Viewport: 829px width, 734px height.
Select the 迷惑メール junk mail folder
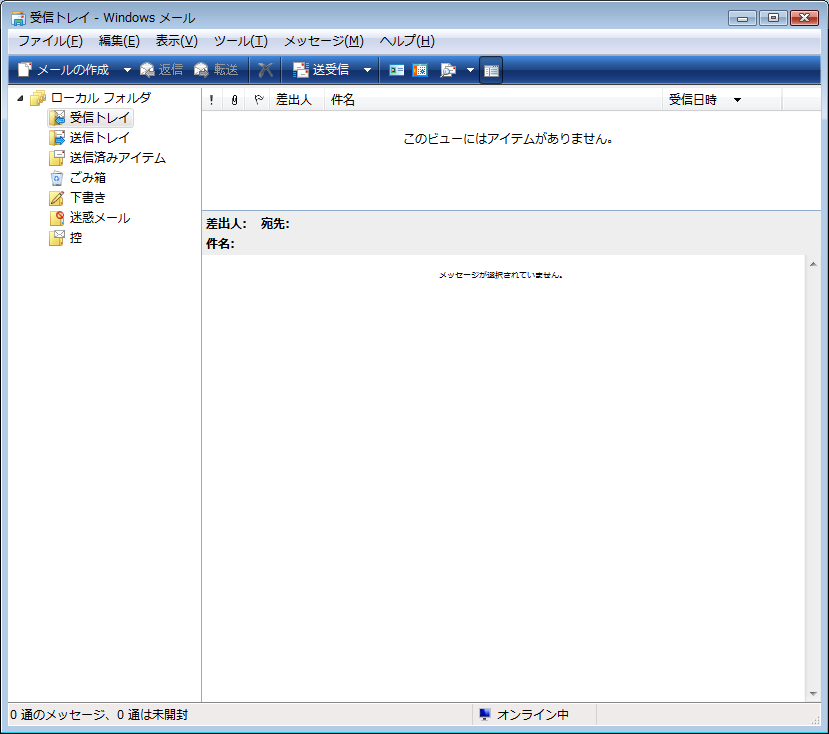click(100, 218)
